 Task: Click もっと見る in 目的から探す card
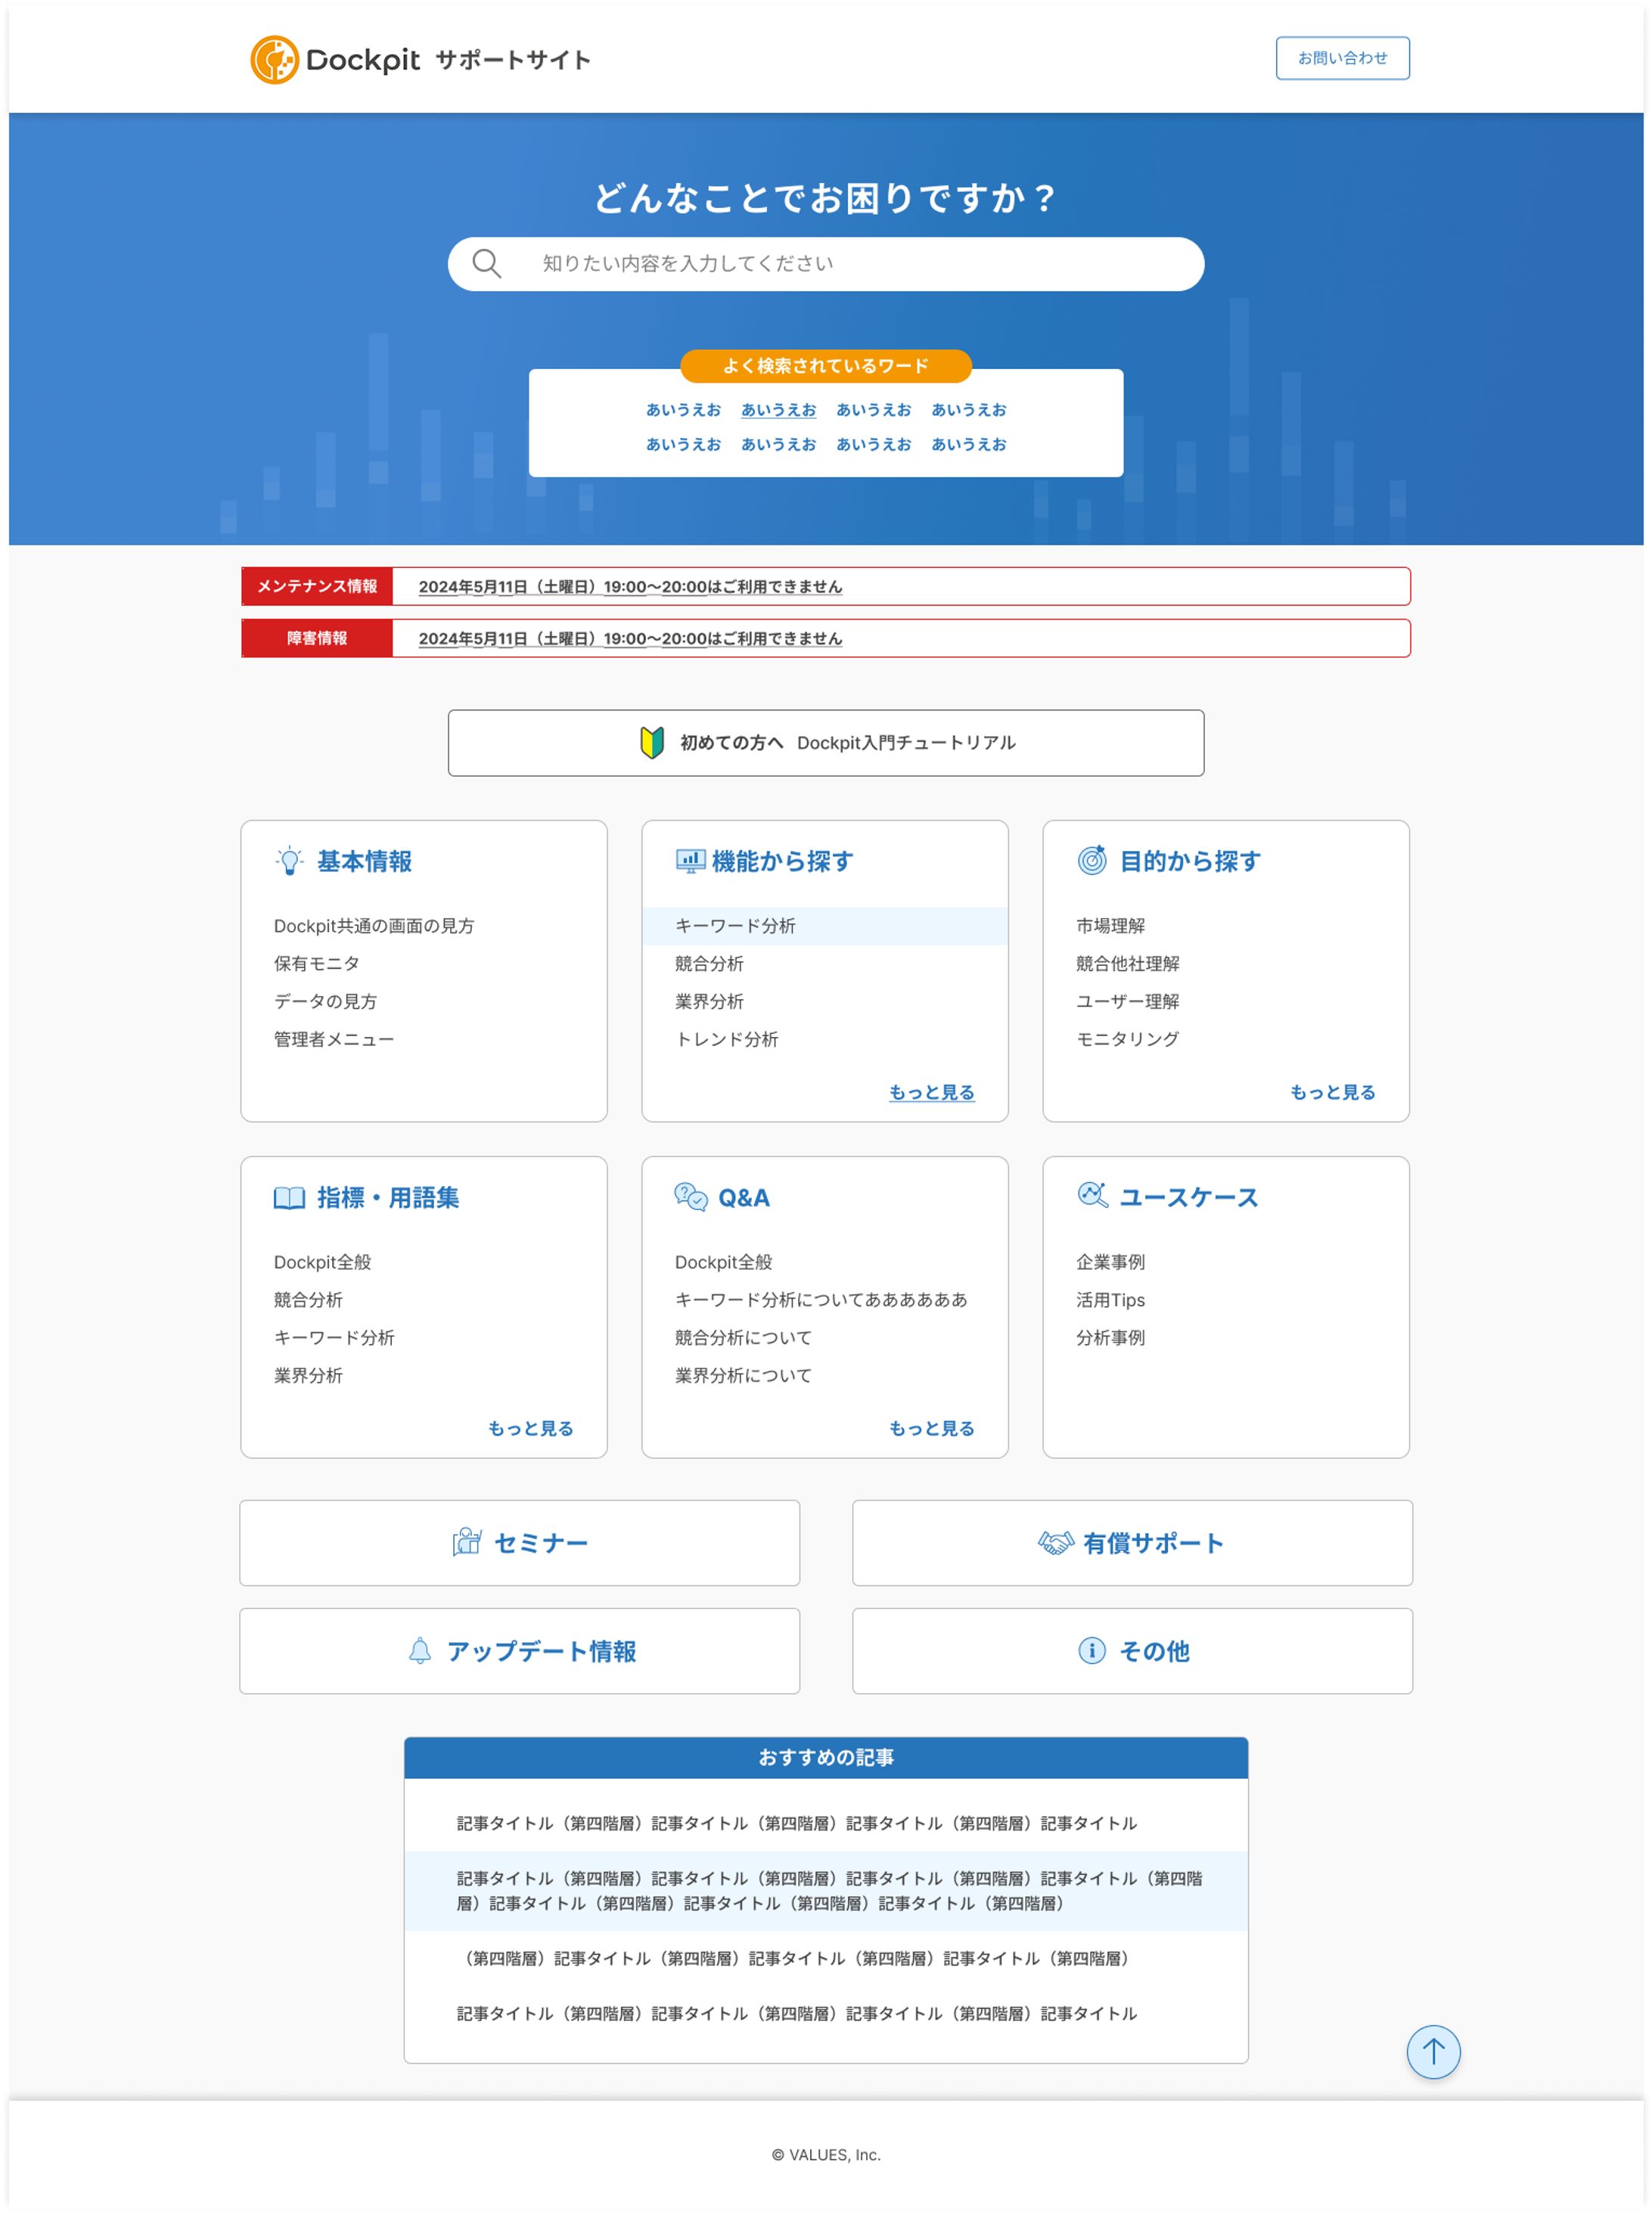point(1333,1093)
